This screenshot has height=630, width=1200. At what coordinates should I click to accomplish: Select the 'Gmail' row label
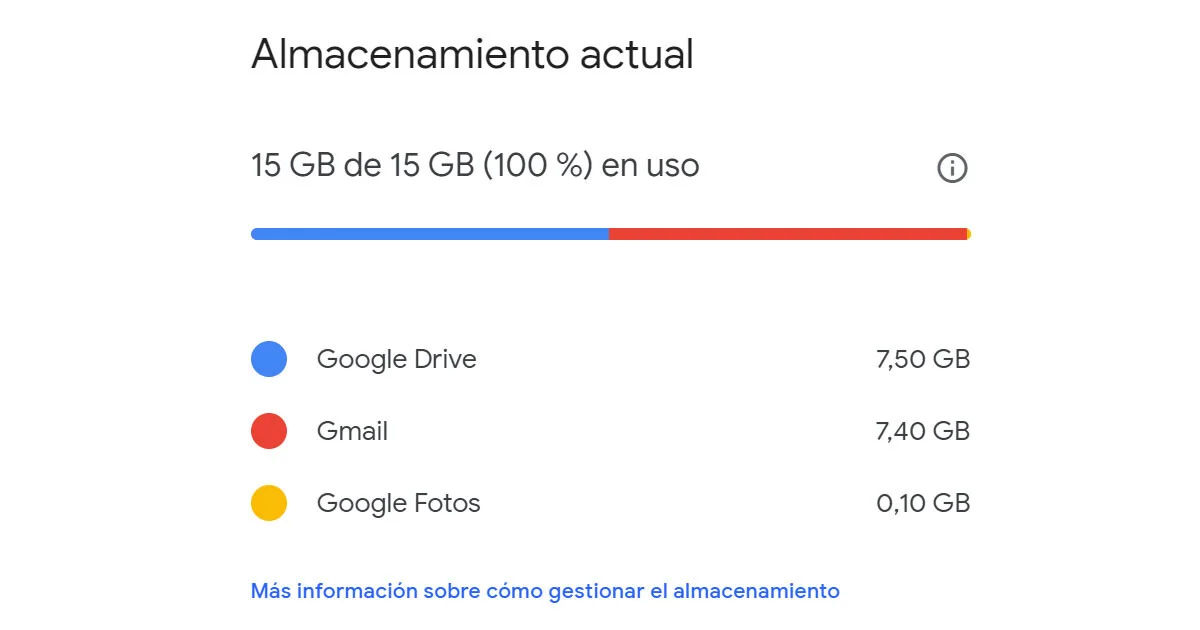click(x=352, y=431)
